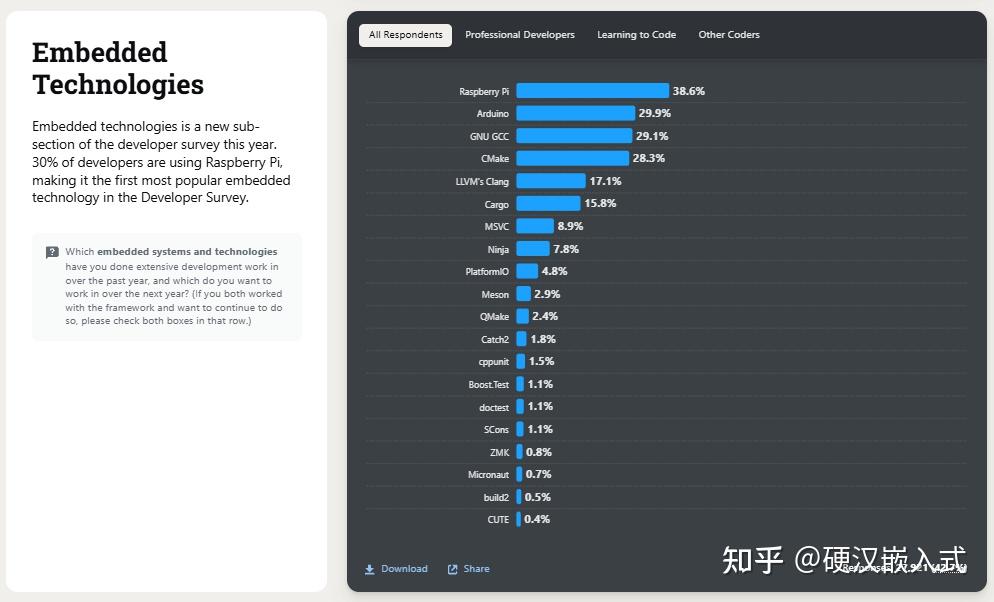Click the Raspberry Pi bar
The height and width of the screenshot is (602, 994).
[592, 91]
